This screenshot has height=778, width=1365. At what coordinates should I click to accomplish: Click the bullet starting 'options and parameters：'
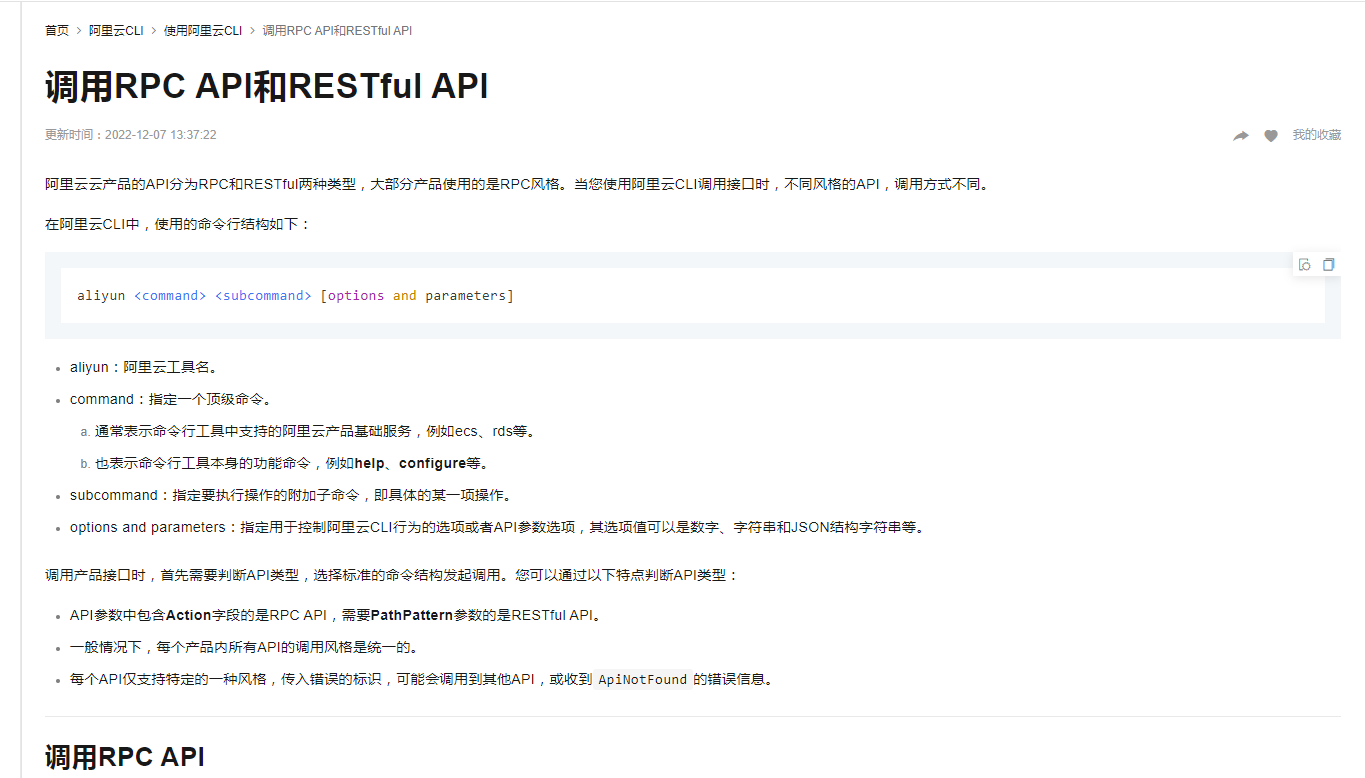point(497,528)
